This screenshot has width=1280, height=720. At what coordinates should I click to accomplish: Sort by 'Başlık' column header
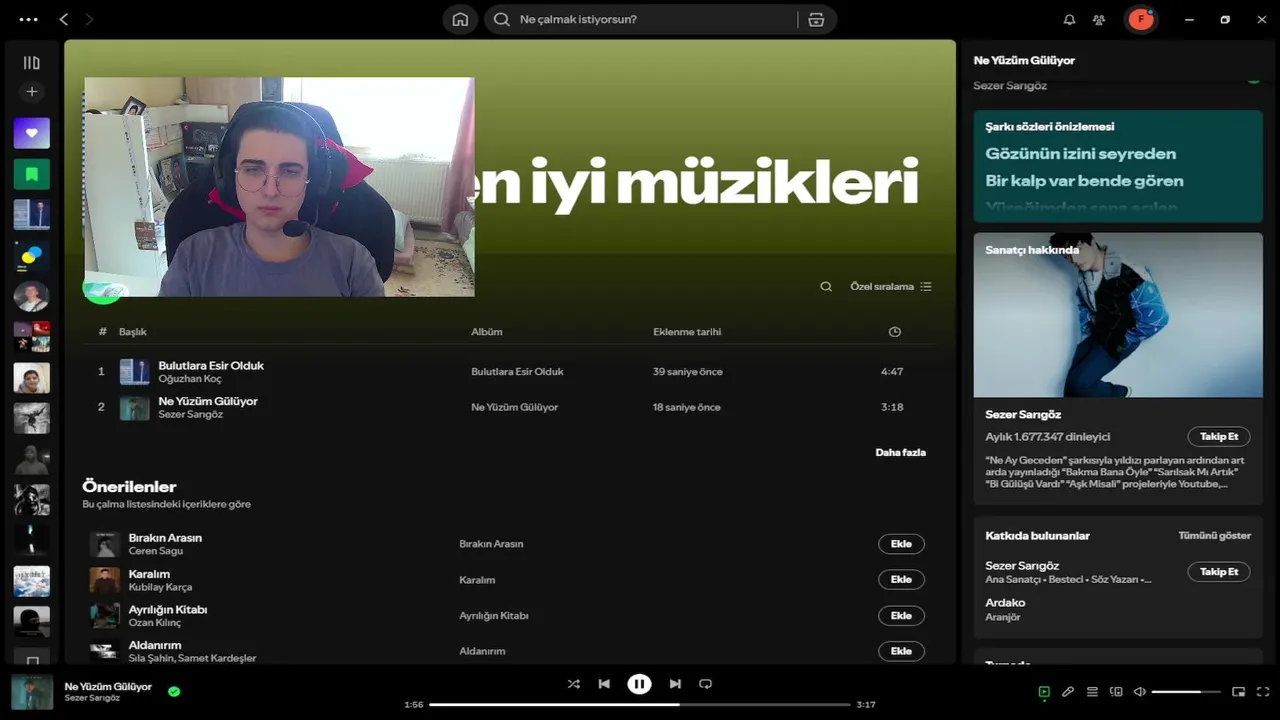[133, 332]
